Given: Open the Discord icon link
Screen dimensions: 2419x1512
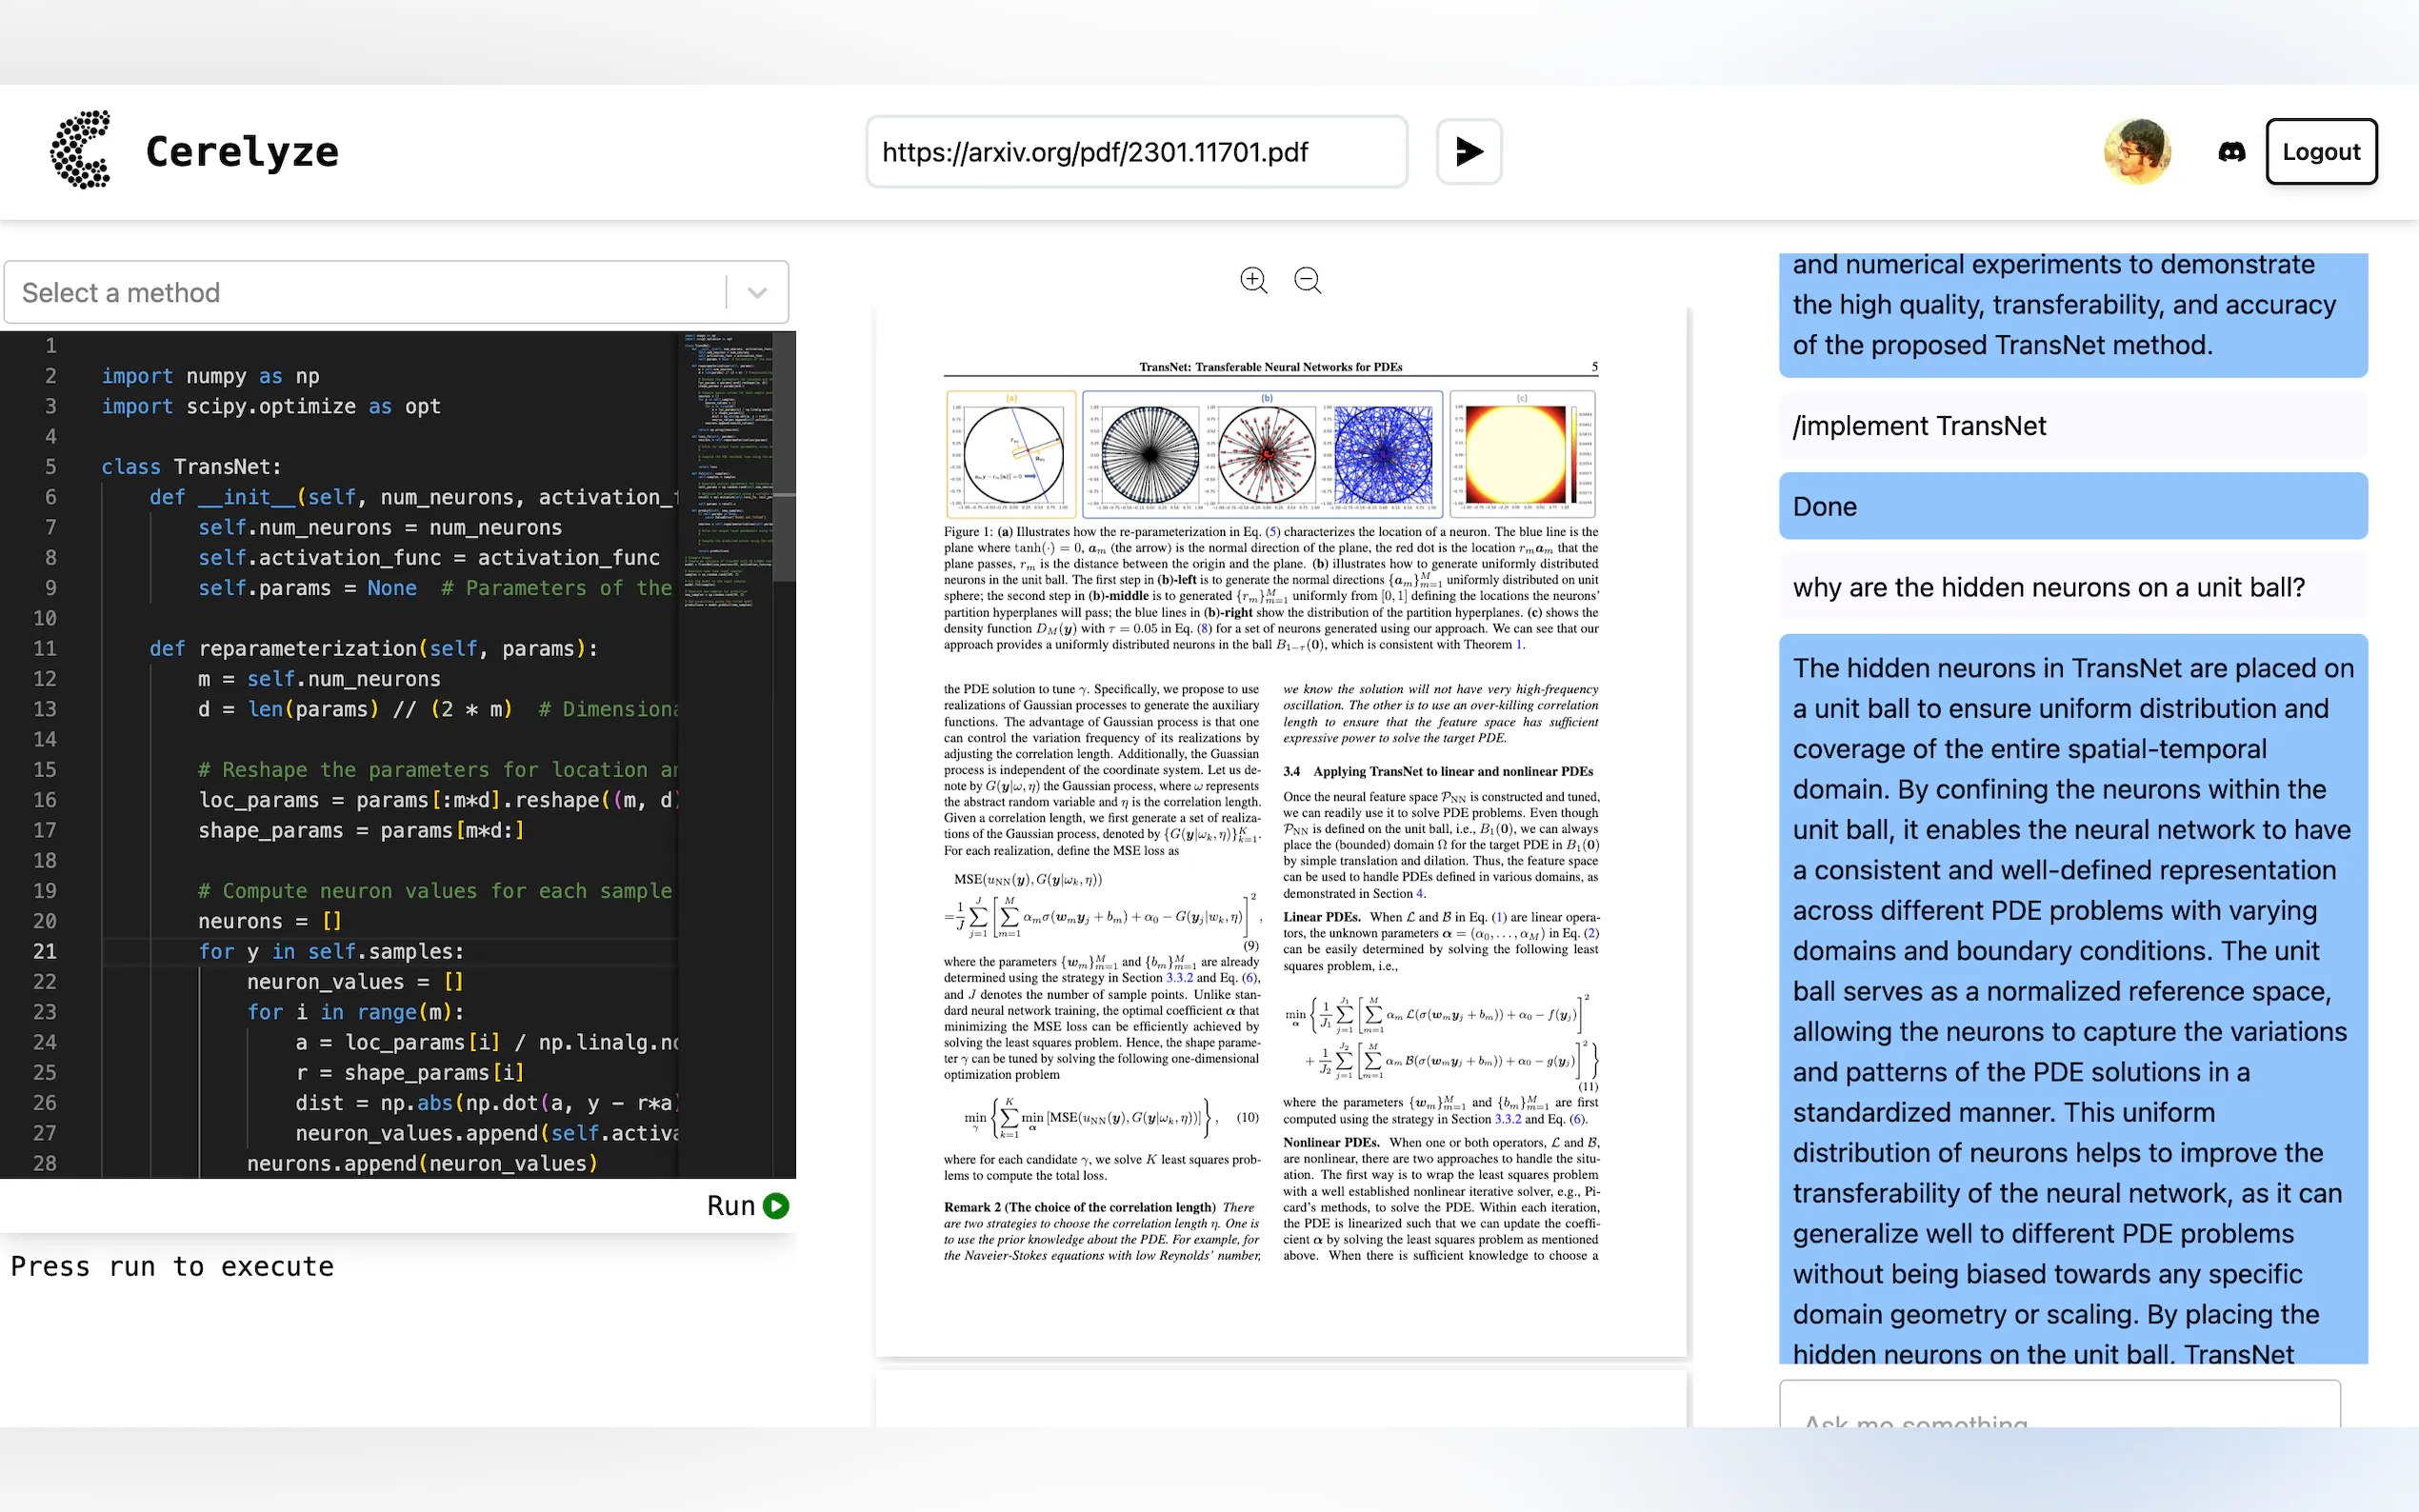Looking at the screenshot, I should coord(2231,152).
